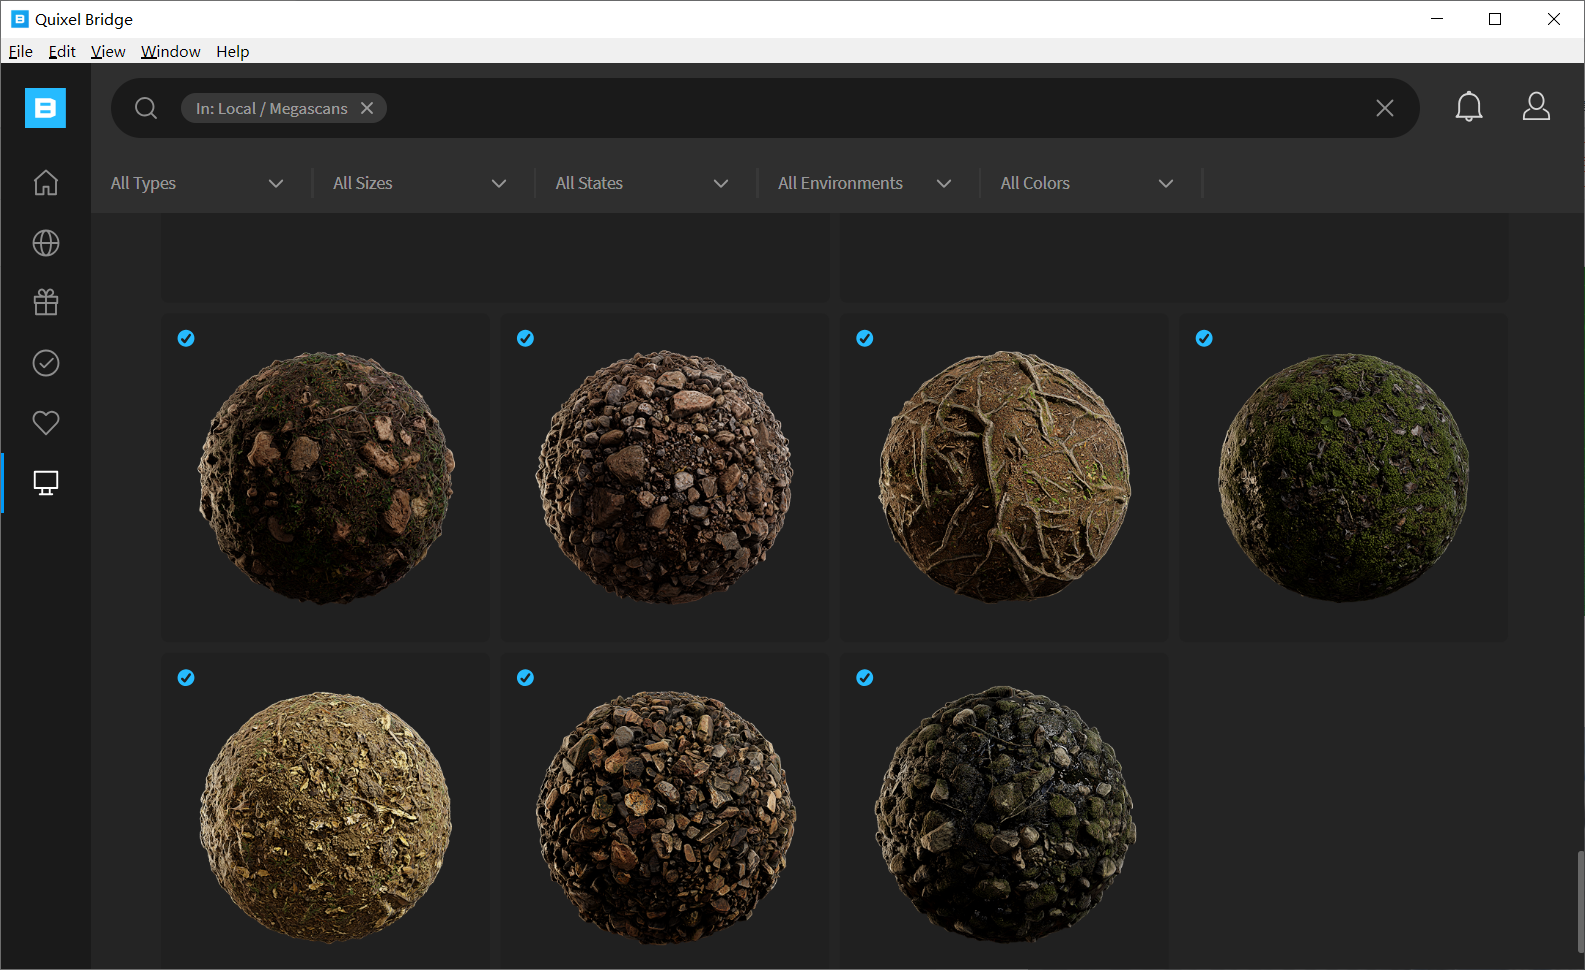The width and height of the screenshot is (1585, 970).
Task: Expand the All Types dropdown
Action: [197, 183]
